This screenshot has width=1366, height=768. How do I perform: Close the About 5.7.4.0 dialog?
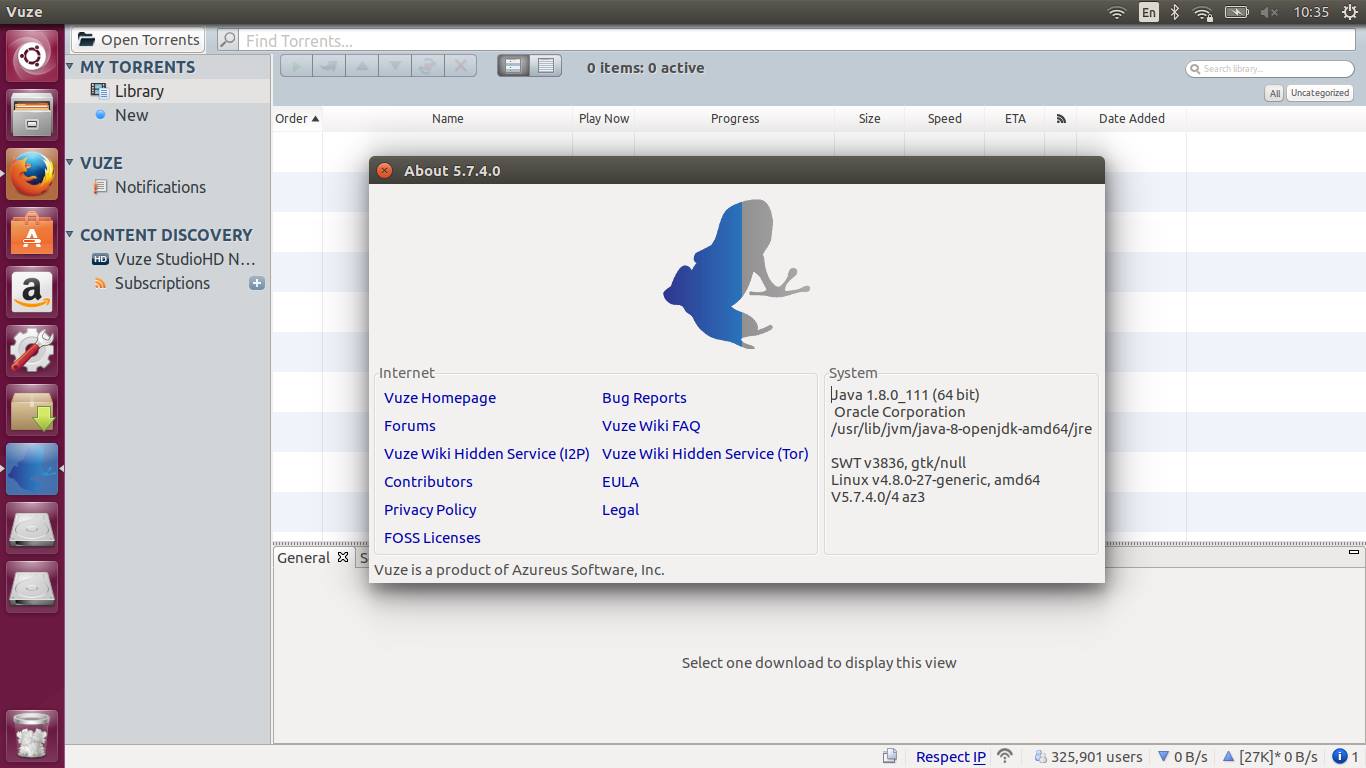(384, 171)
